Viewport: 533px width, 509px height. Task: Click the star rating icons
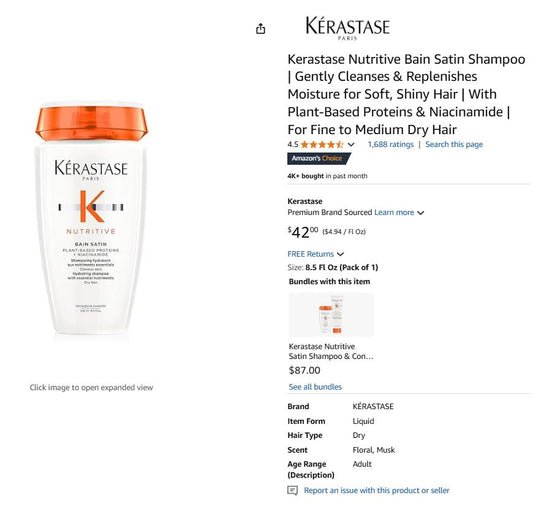tap(322, 145)
